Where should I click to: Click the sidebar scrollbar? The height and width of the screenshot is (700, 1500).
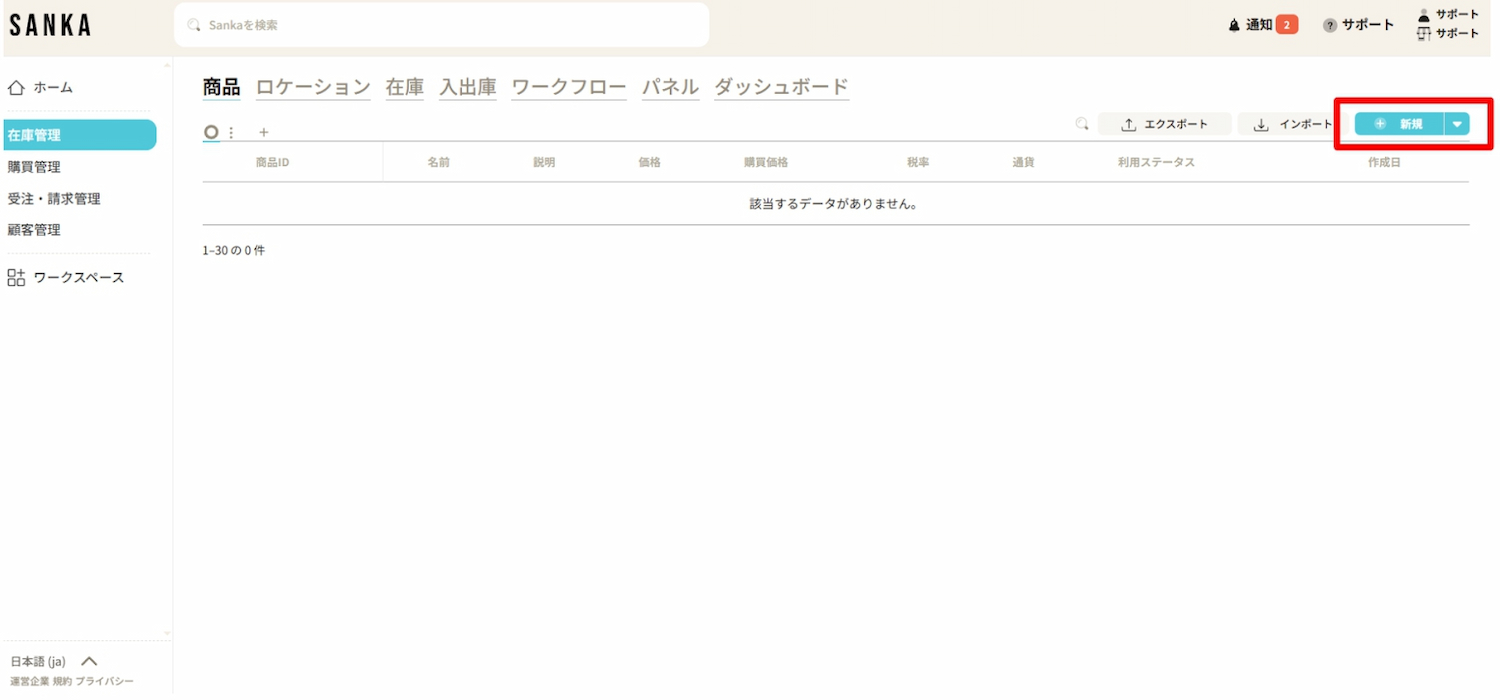[x=167, y=350]
